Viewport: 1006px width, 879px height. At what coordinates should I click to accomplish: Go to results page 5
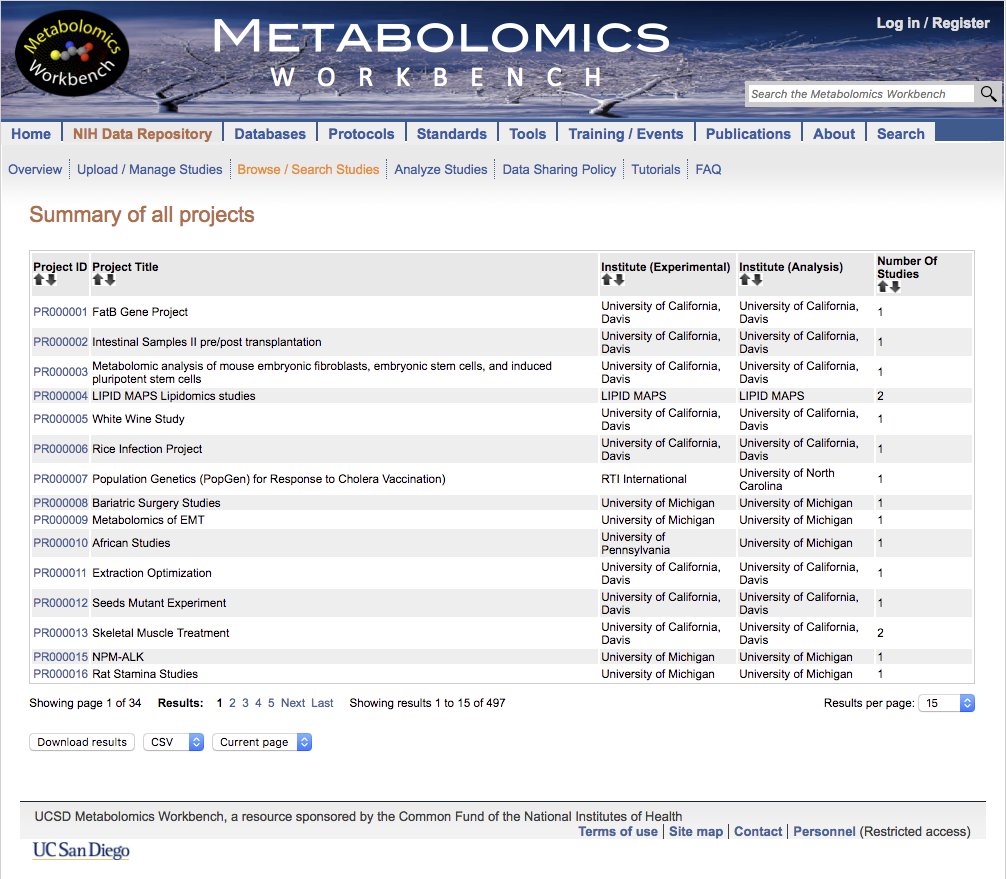[x=271, y=703]
